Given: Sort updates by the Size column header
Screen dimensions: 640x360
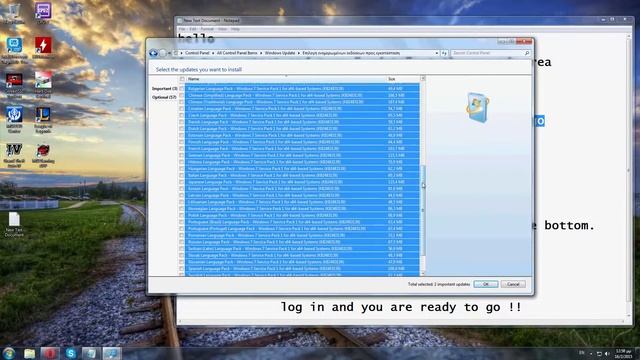Looking at the screenshot, I should tap(403, 79).
